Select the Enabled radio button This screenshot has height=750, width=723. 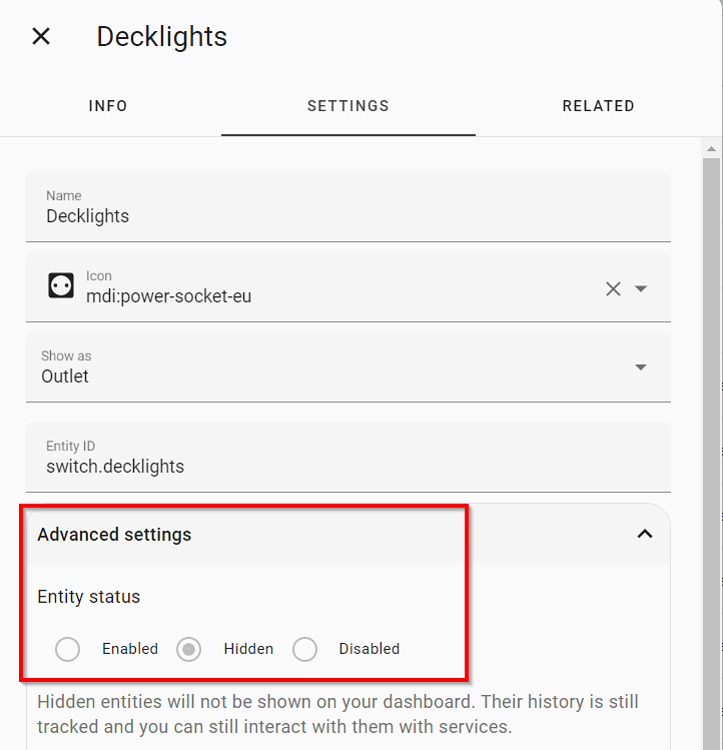[x=68, y=649]
